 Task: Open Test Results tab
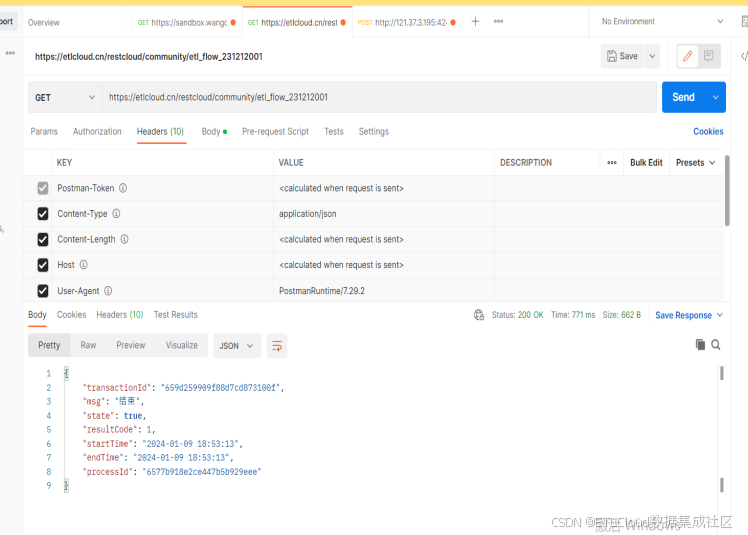click(176, 315)
